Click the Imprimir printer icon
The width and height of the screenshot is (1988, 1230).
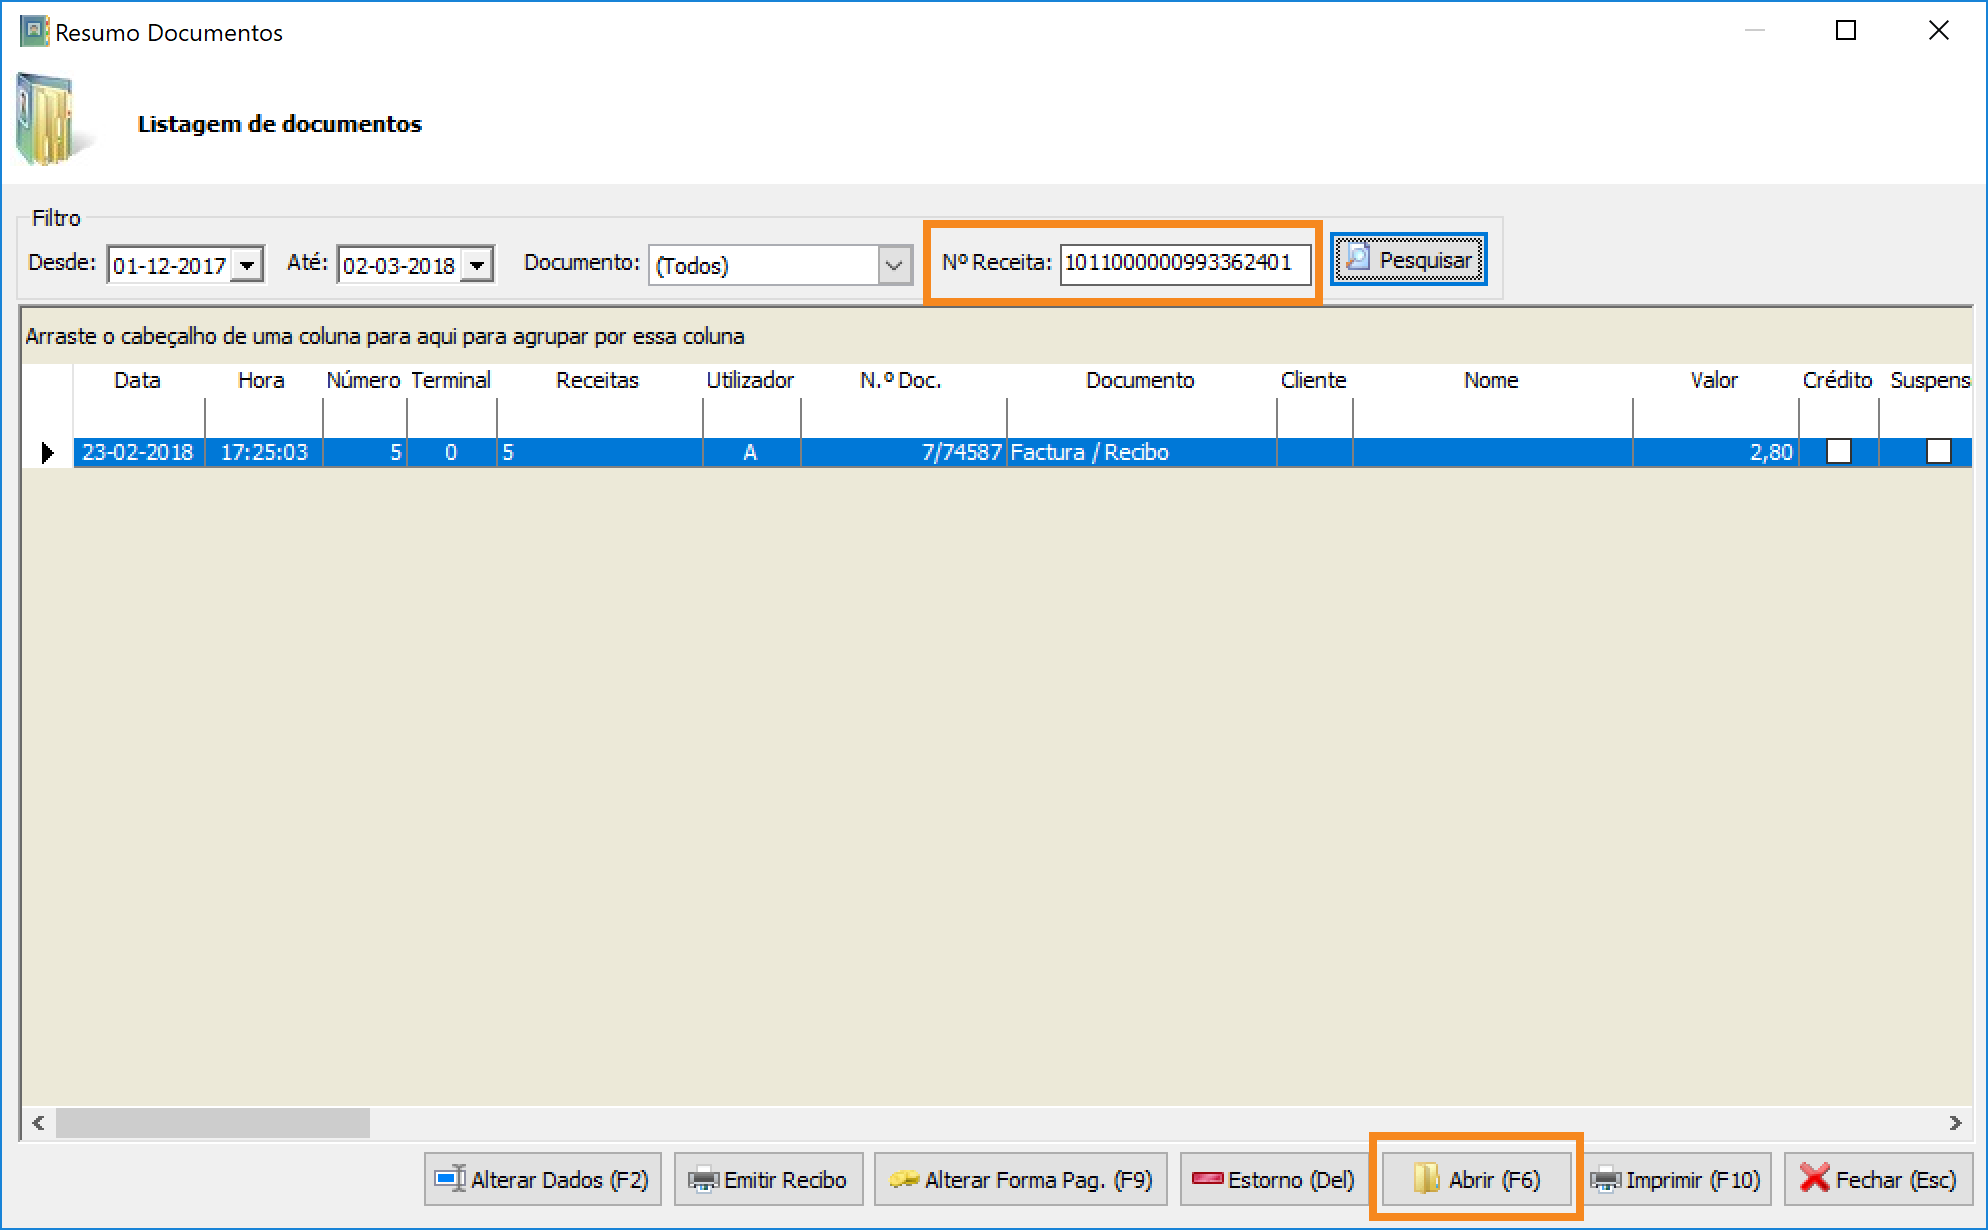[x=1606, y=1180]
